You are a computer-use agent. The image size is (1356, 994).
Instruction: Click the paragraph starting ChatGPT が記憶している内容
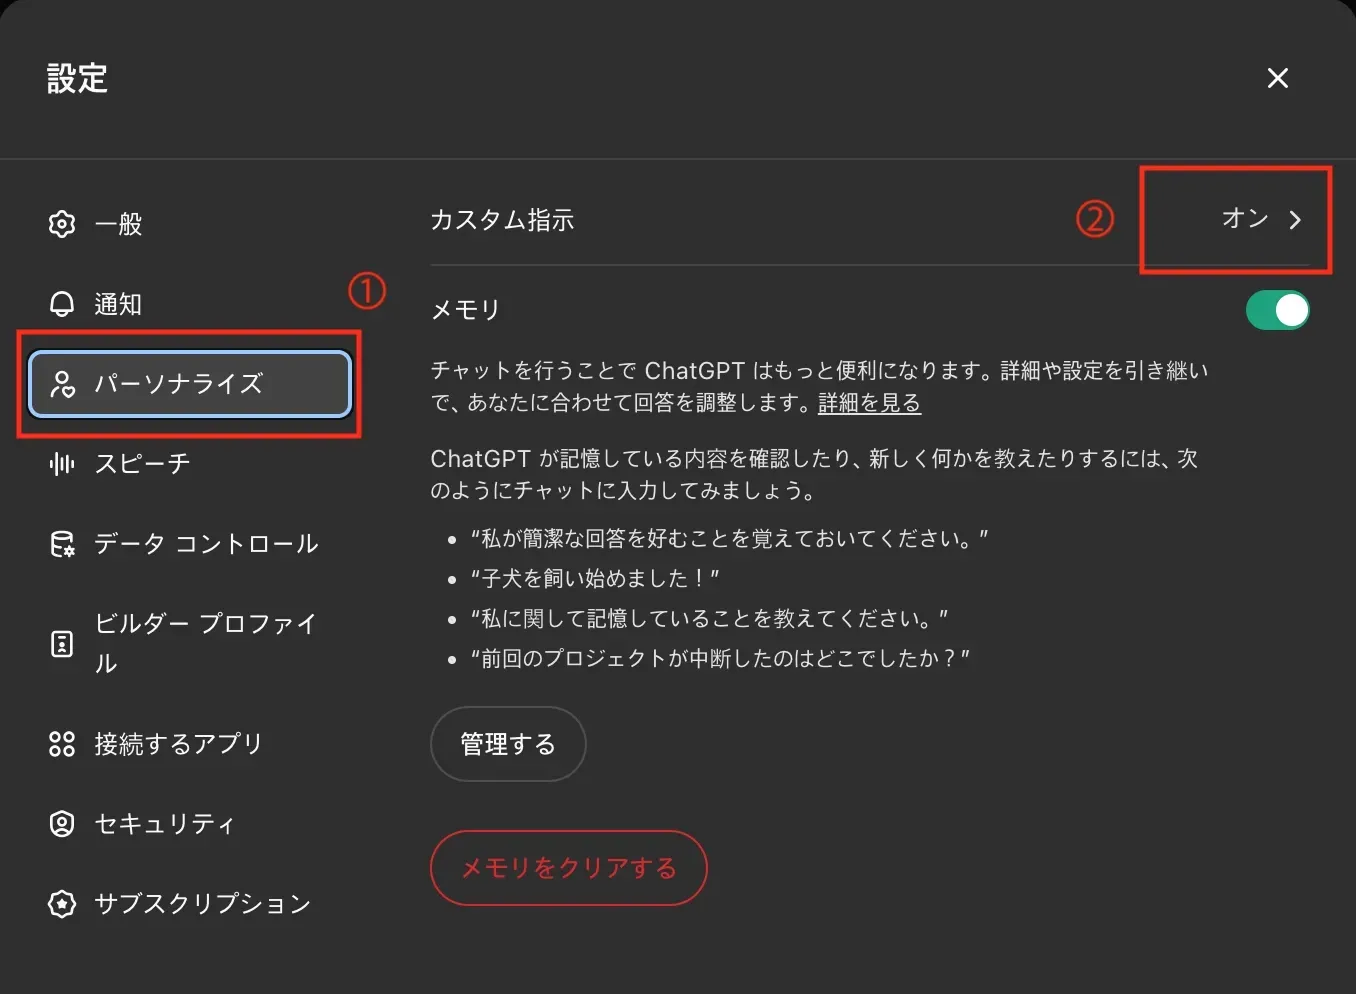(814, 474)
